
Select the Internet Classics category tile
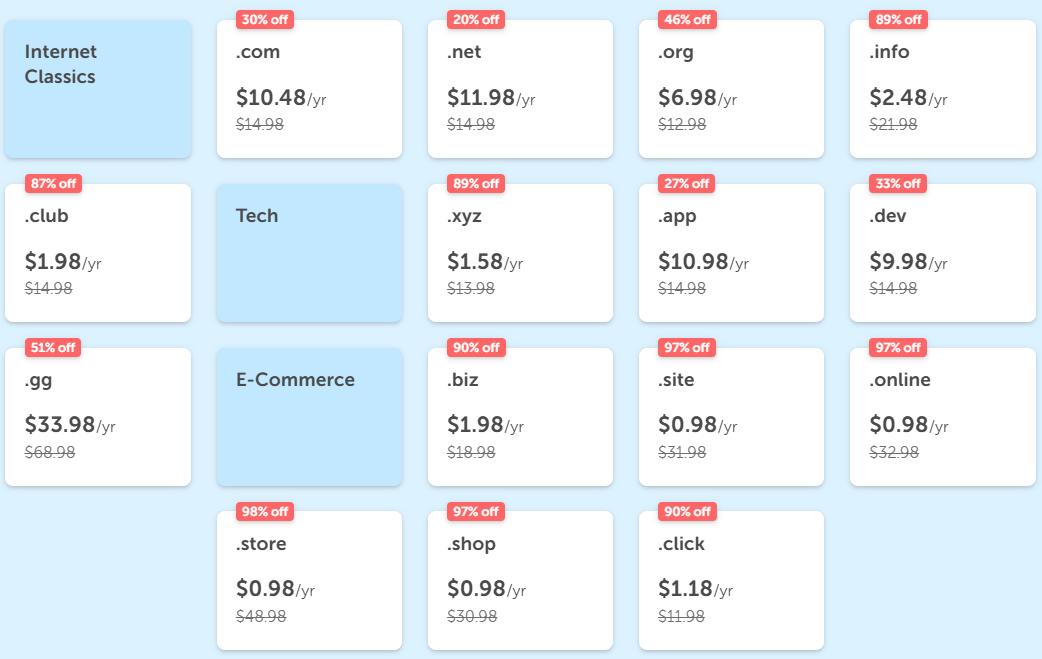pyautogui.click(x=97, y=89)
